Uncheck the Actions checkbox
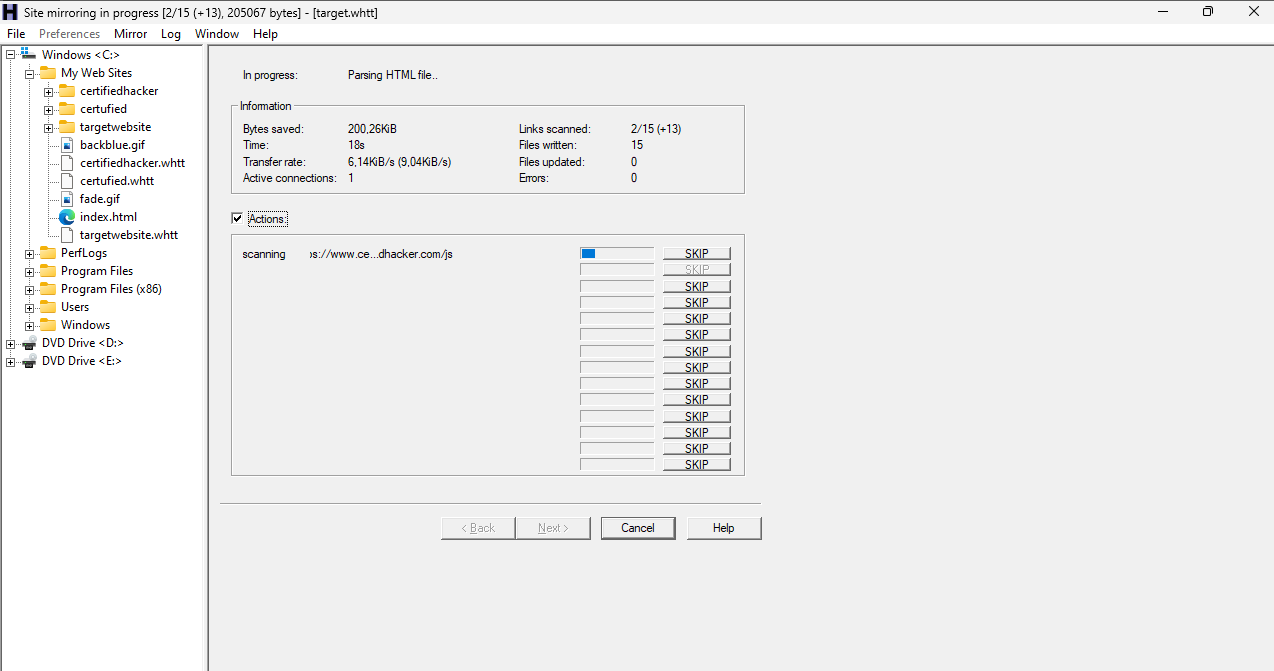 coord(237,218)
